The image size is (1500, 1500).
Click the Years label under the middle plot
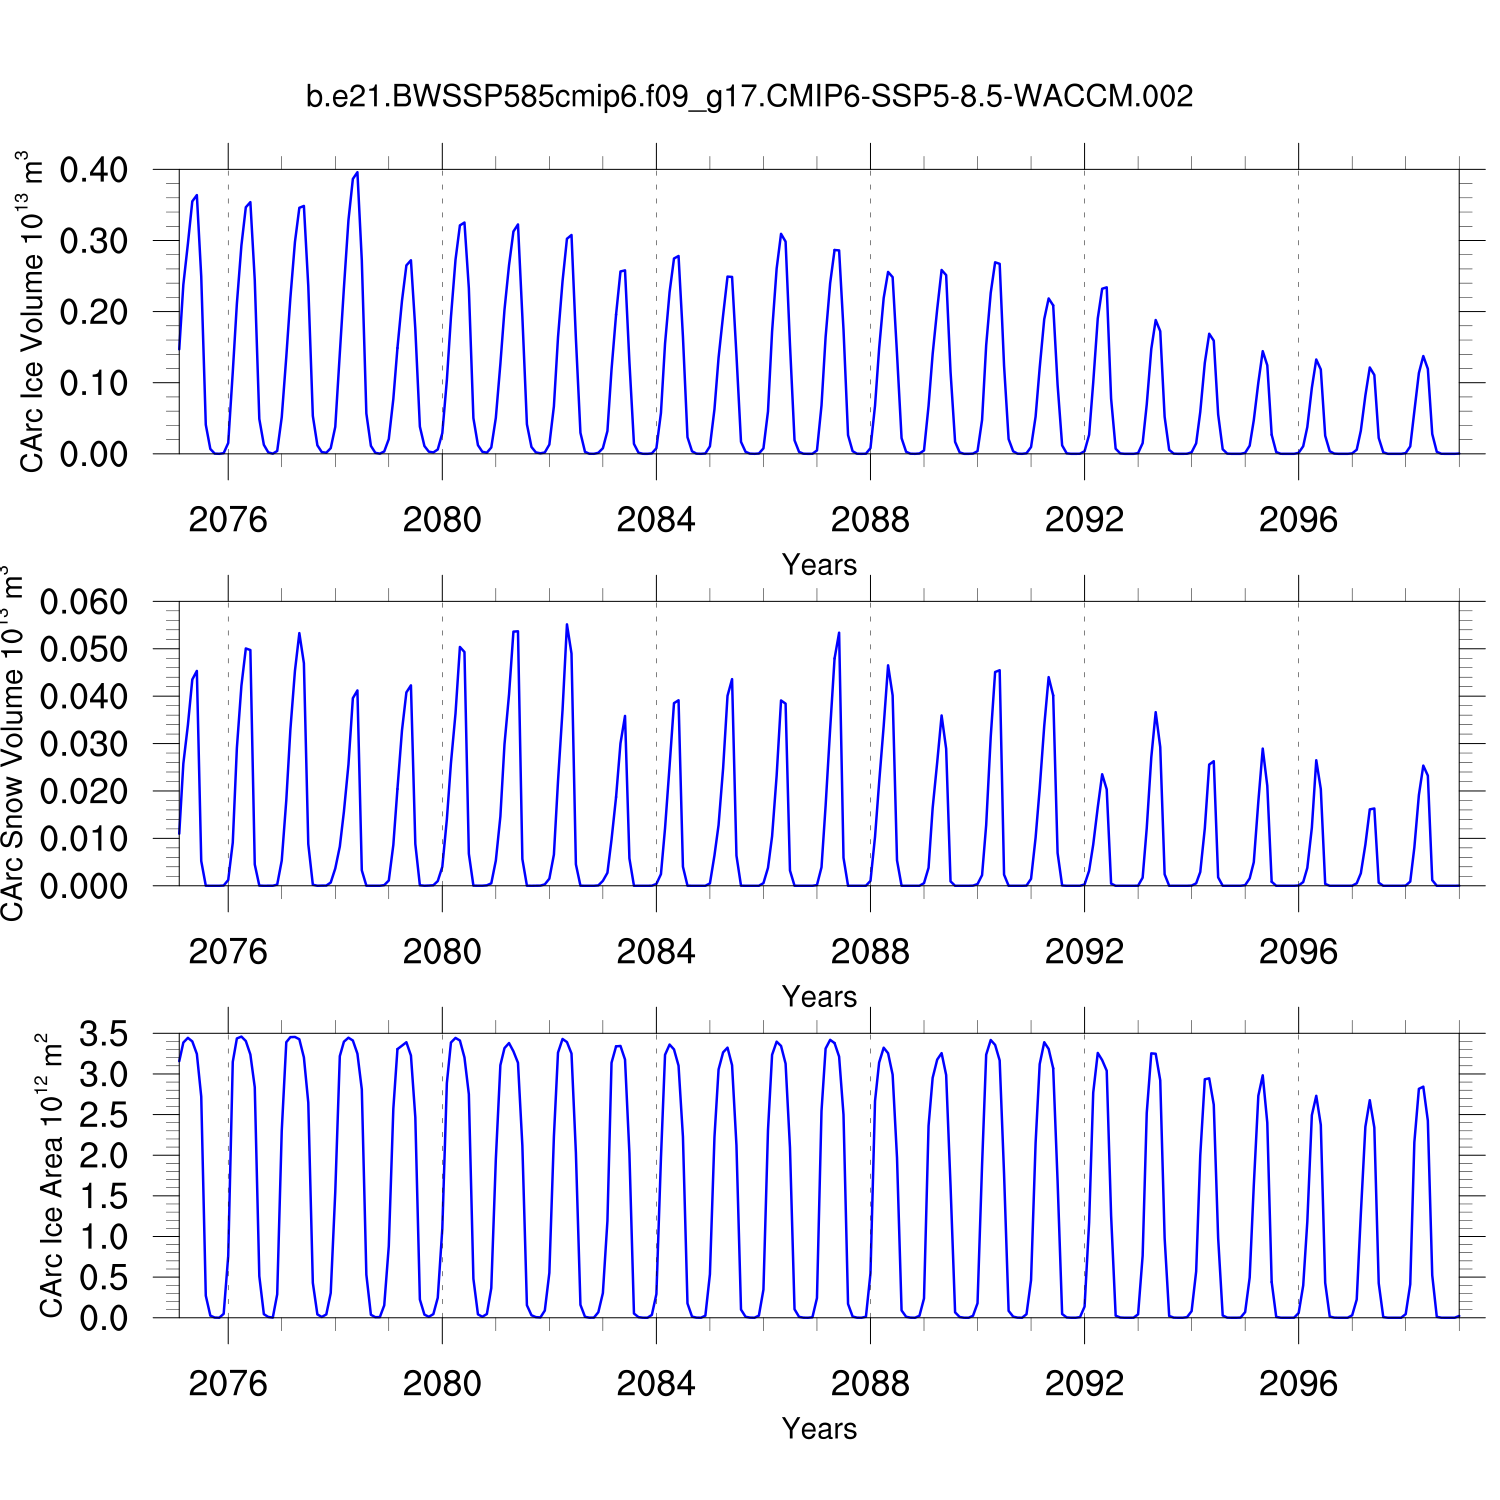click(x=819, y=997)
